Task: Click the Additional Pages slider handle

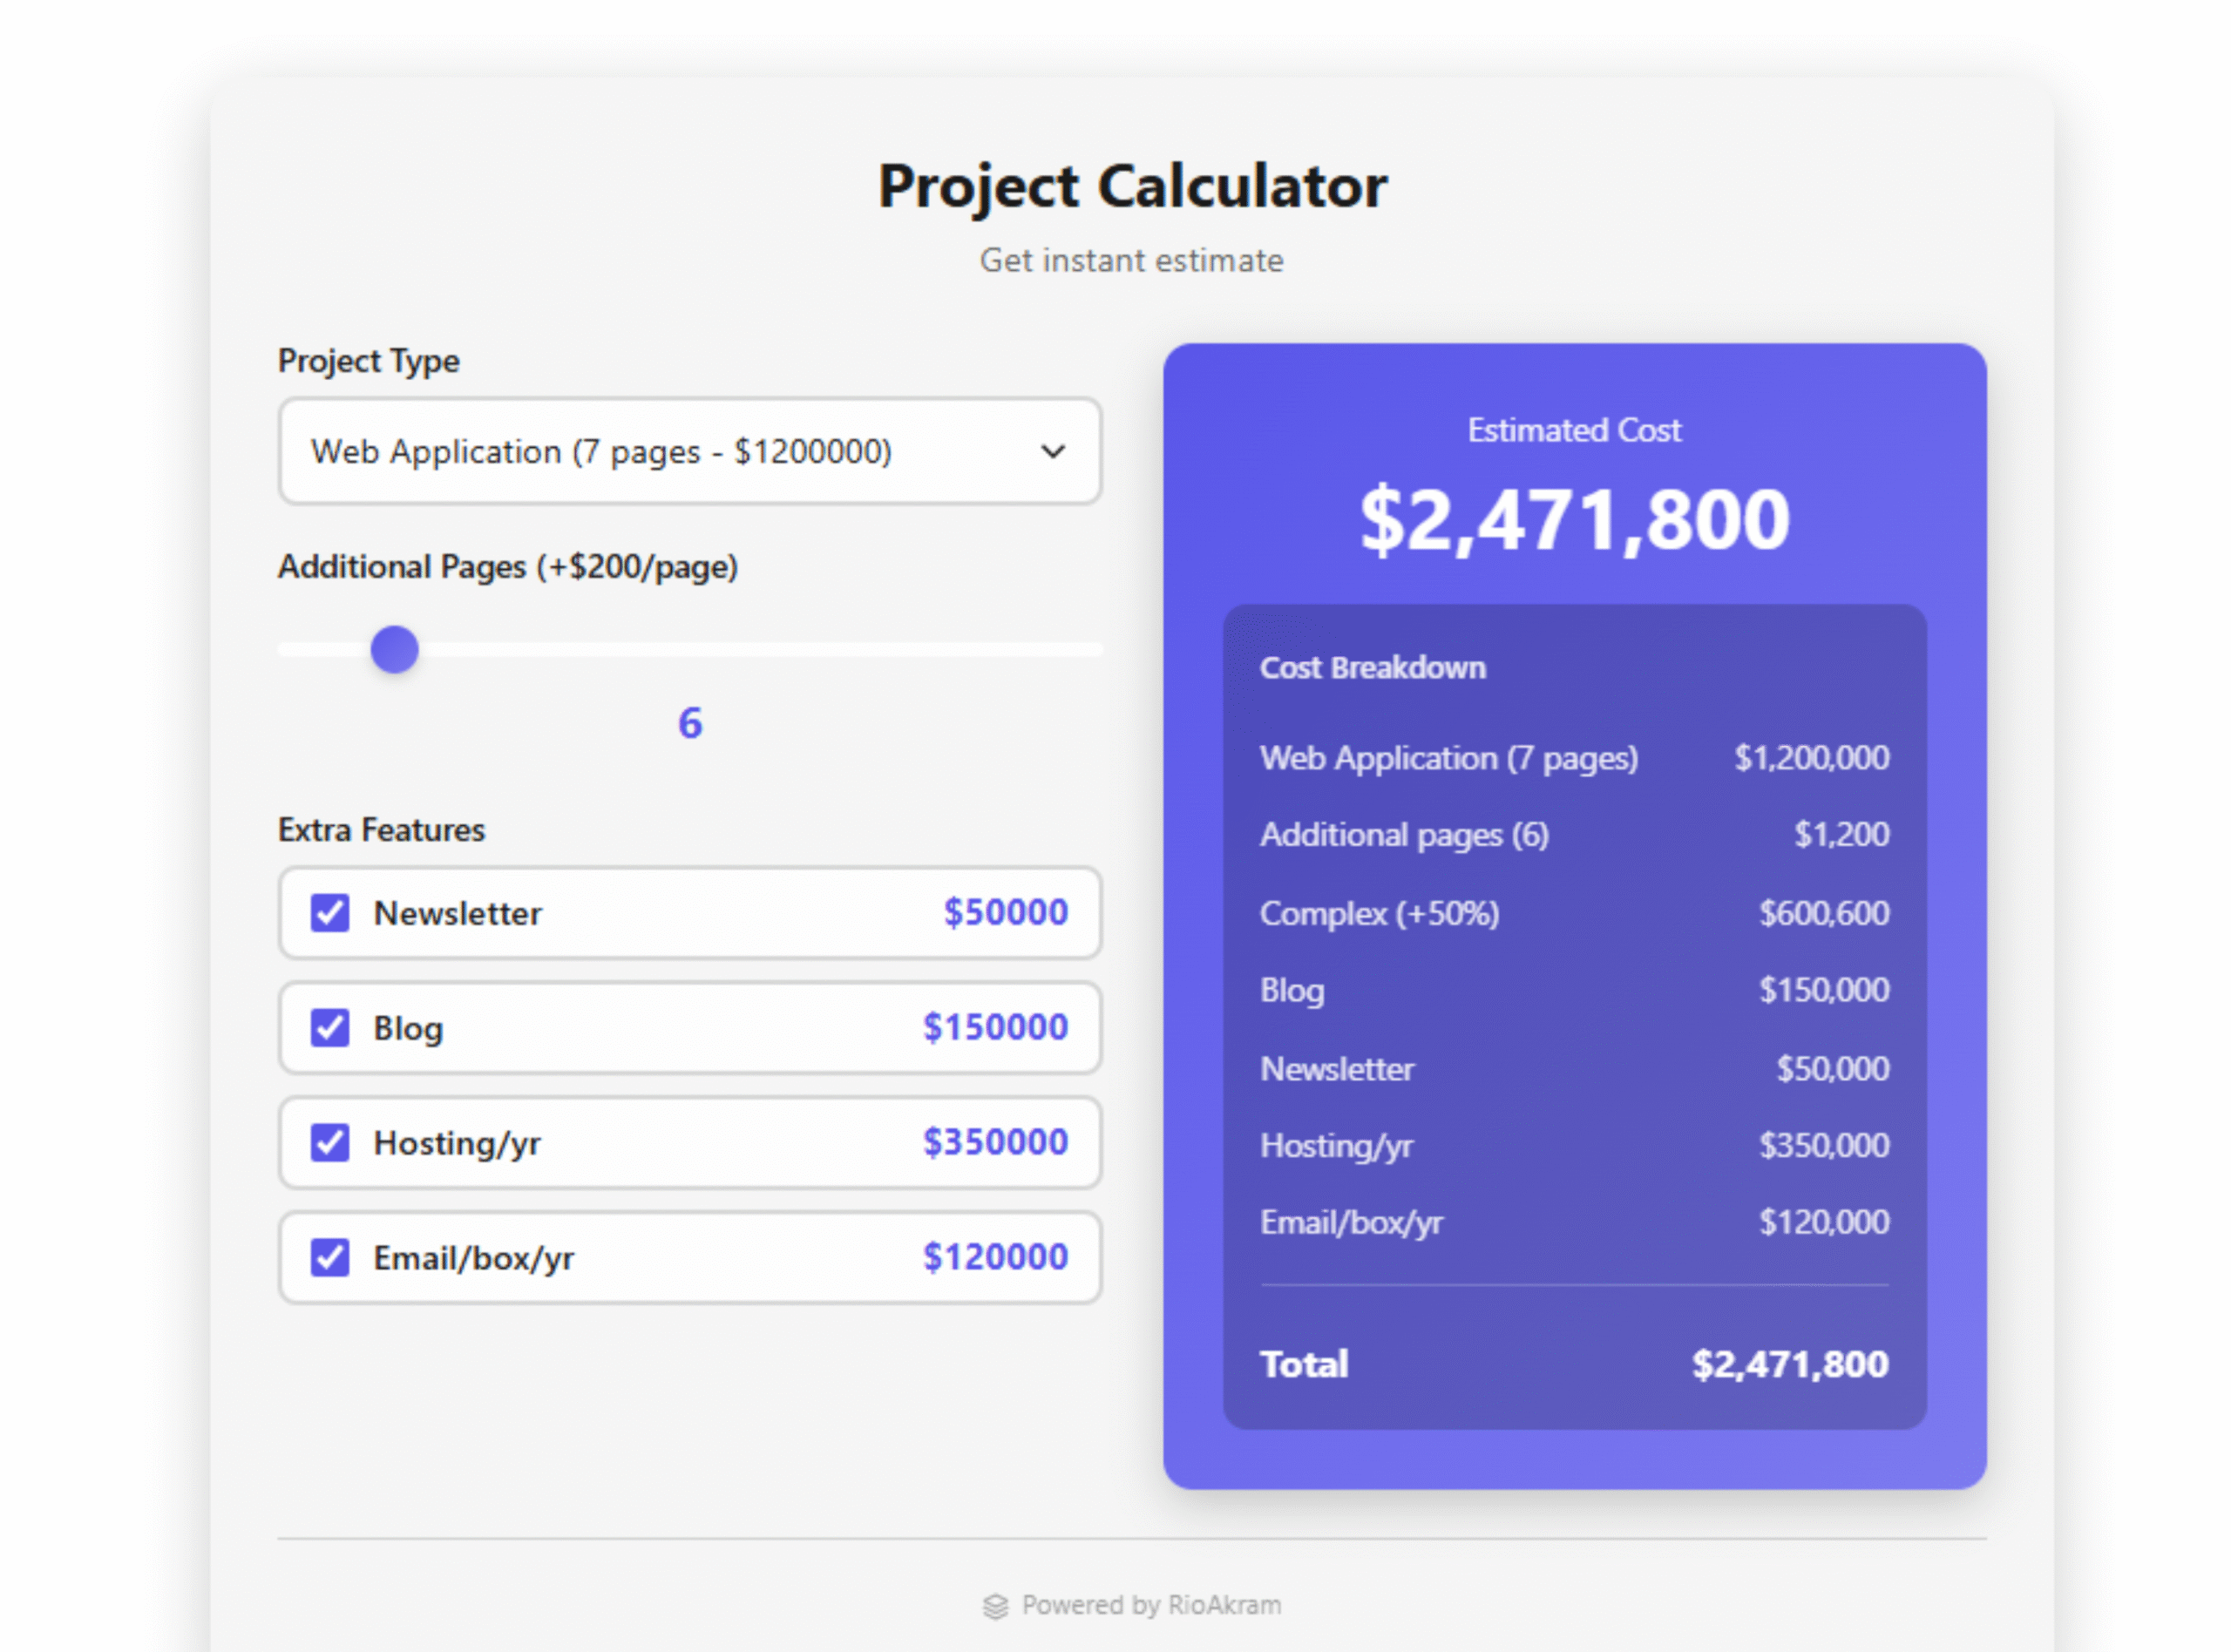Action: coord(395,650)
